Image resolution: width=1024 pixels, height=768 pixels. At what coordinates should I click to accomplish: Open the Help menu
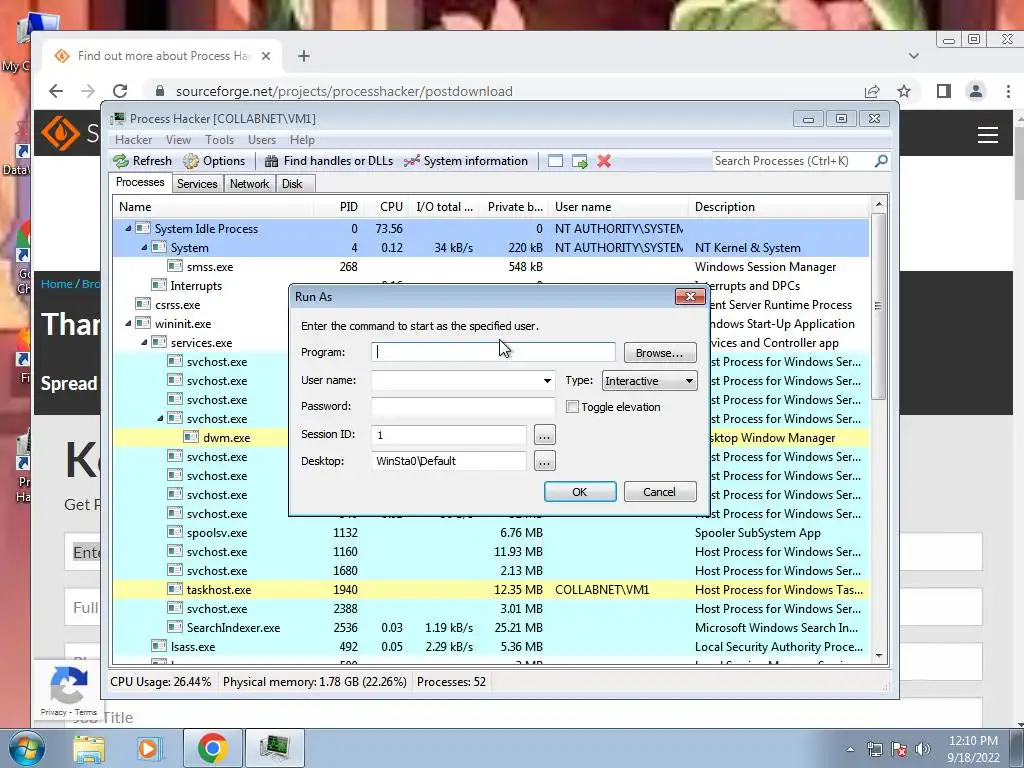[302, 140]
